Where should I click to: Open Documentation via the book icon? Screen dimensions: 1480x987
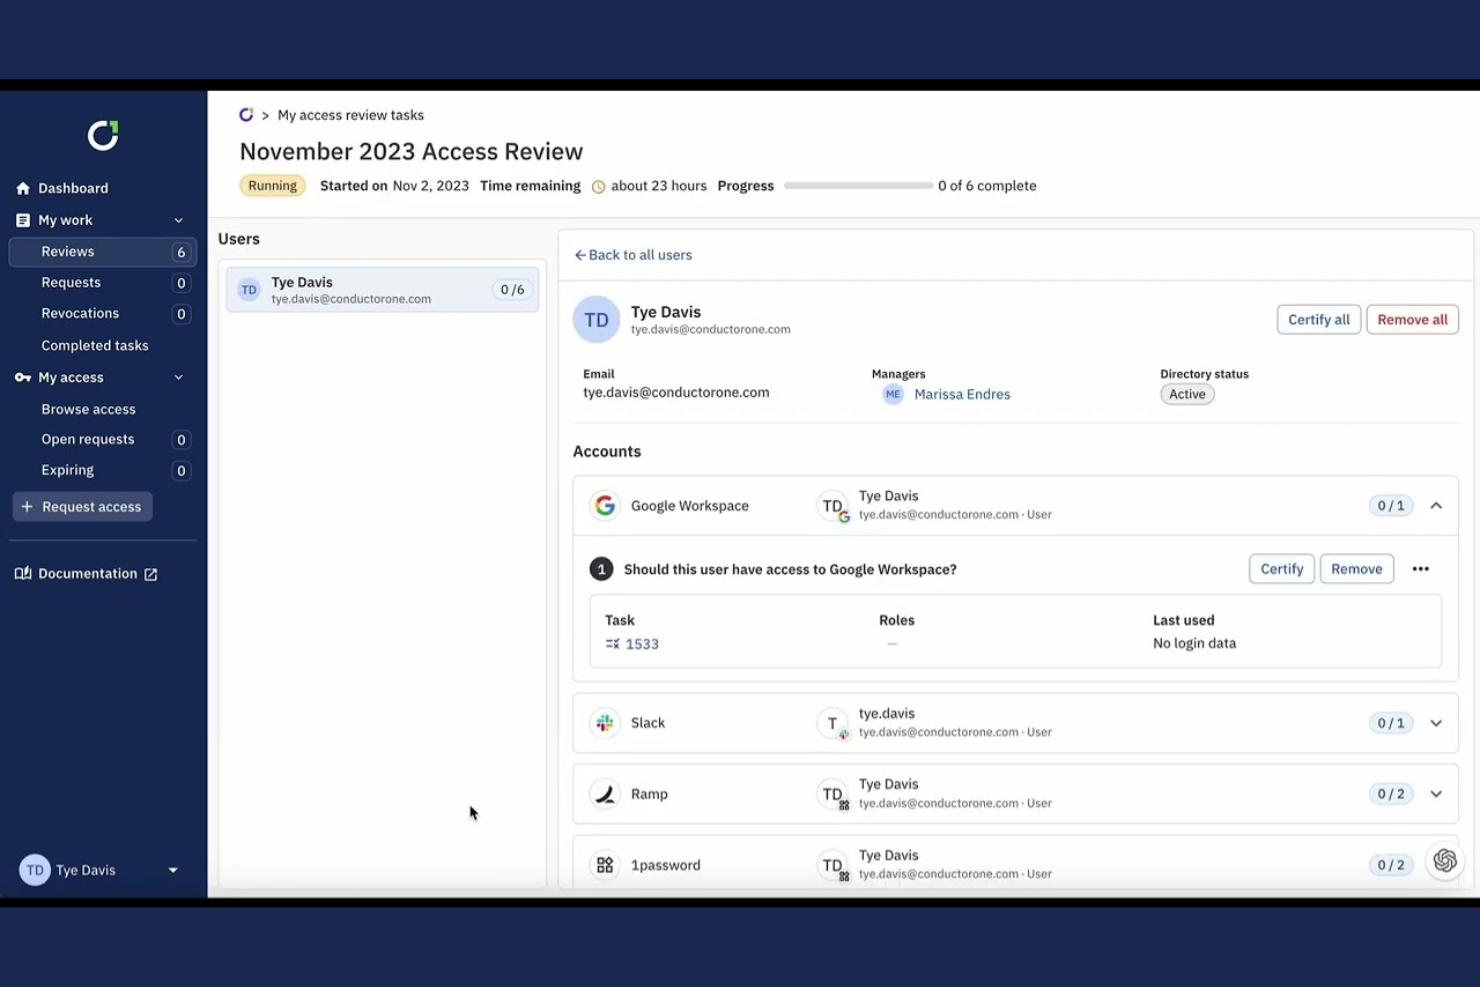pos(22,572)
